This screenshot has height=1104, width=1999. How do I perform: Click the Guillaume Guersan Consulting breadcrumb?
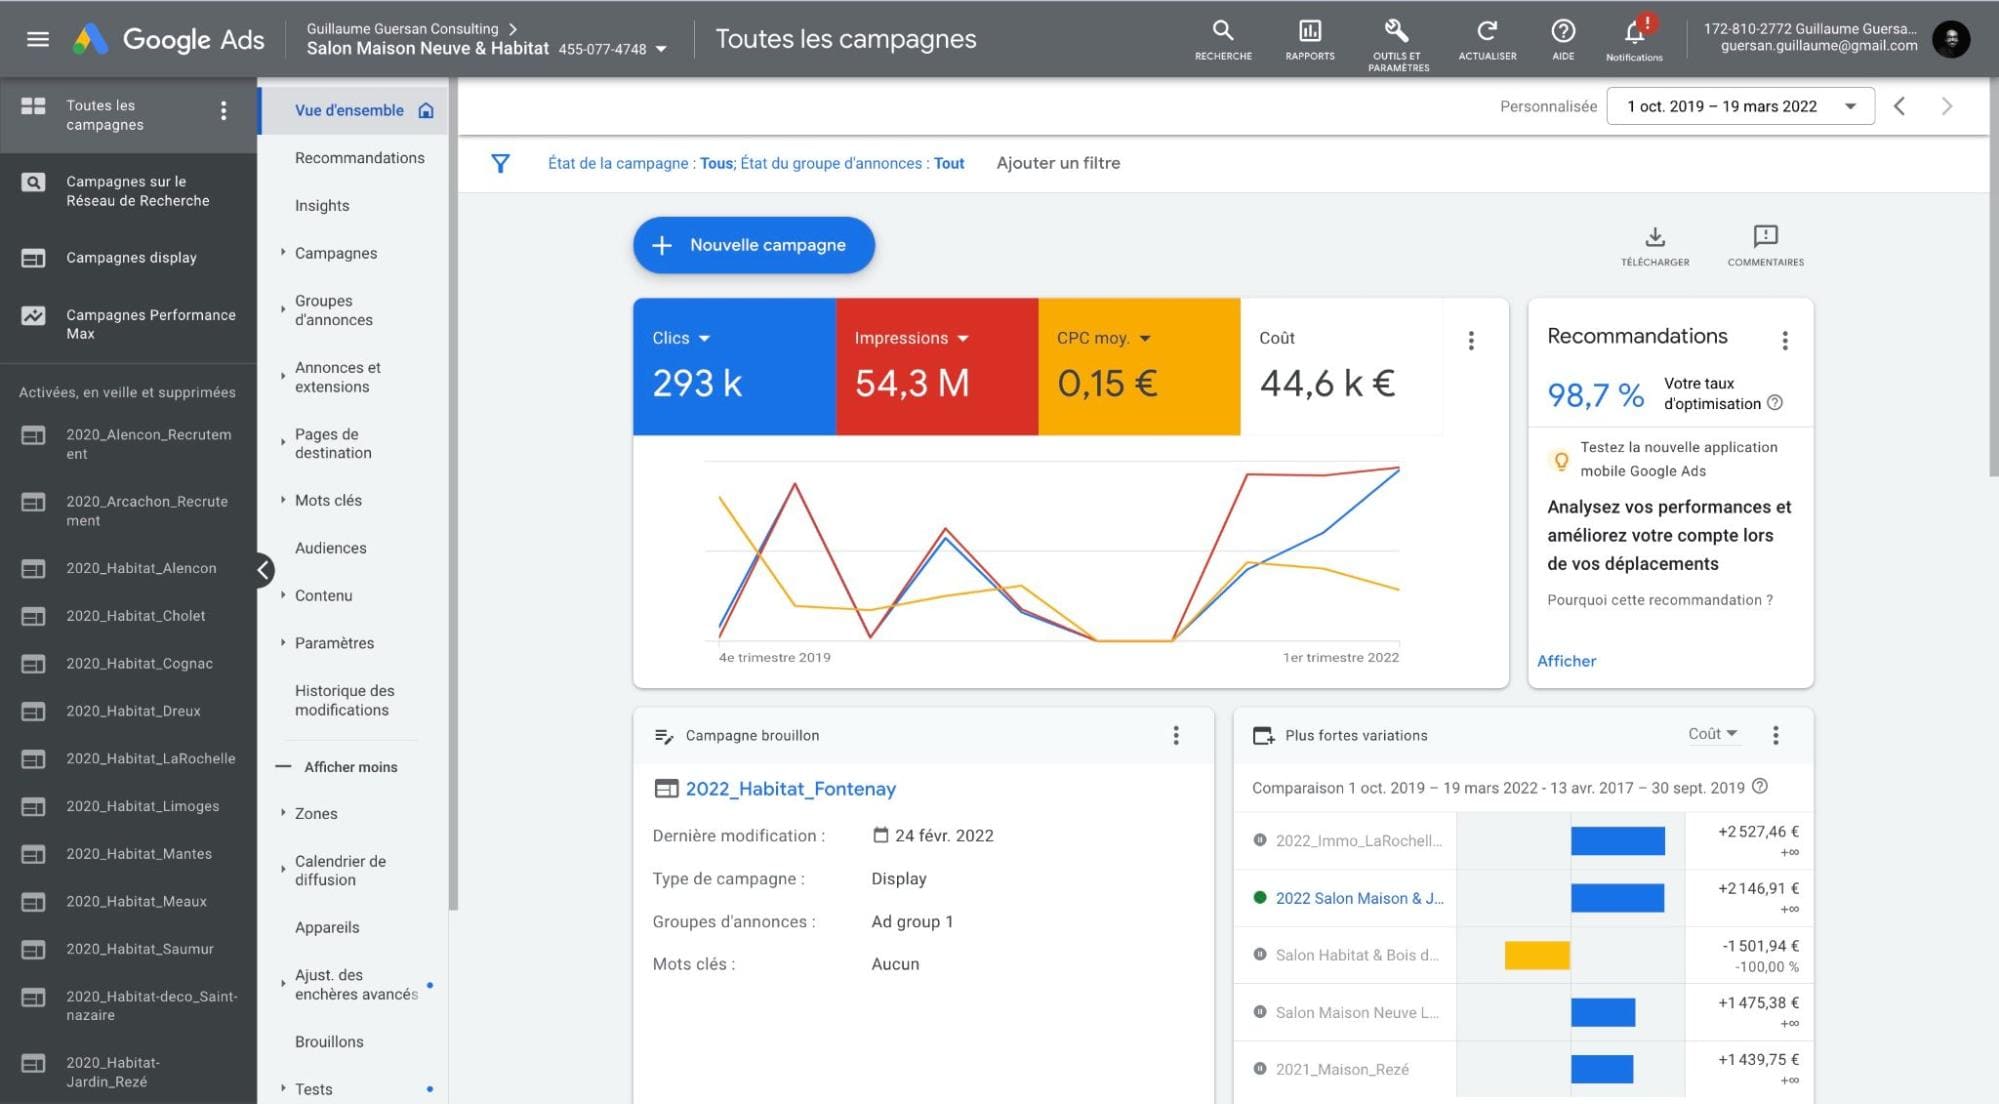pos(402,29)
